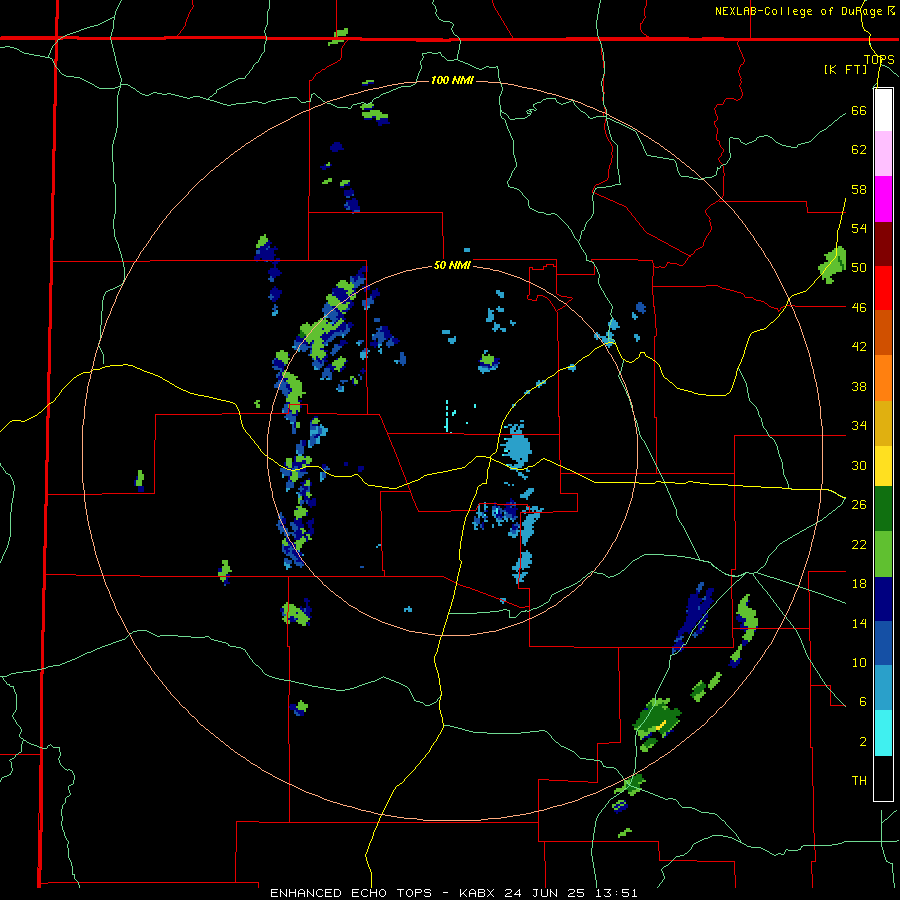Click the 50 legend value

click(859, 268)
